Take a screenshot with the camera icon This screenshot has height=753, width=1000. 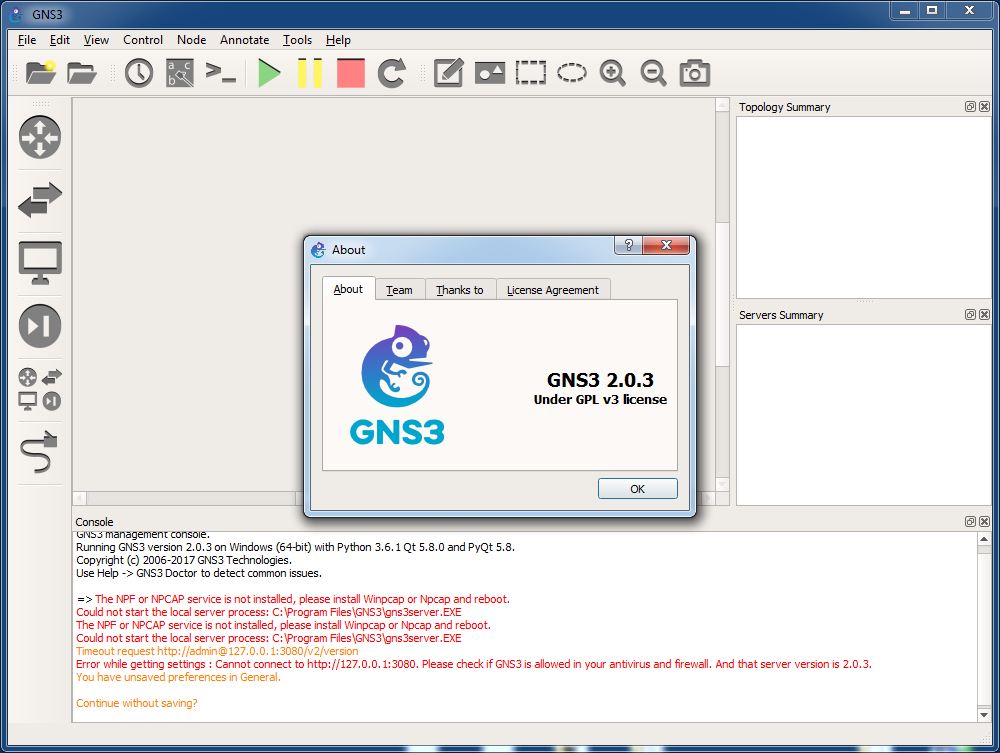(x=695, y=73)
